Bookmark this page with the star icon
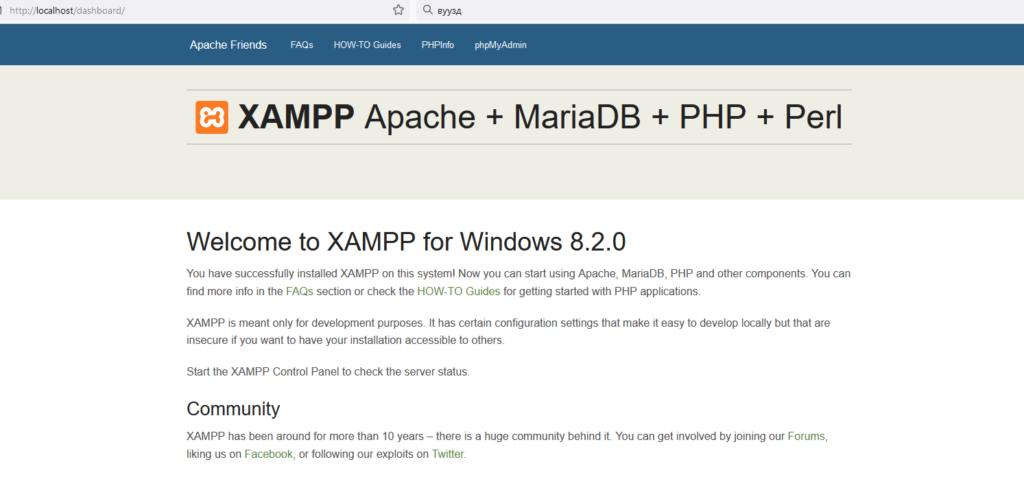This screenshot has width=1024, height=486. tap(398, 10)
